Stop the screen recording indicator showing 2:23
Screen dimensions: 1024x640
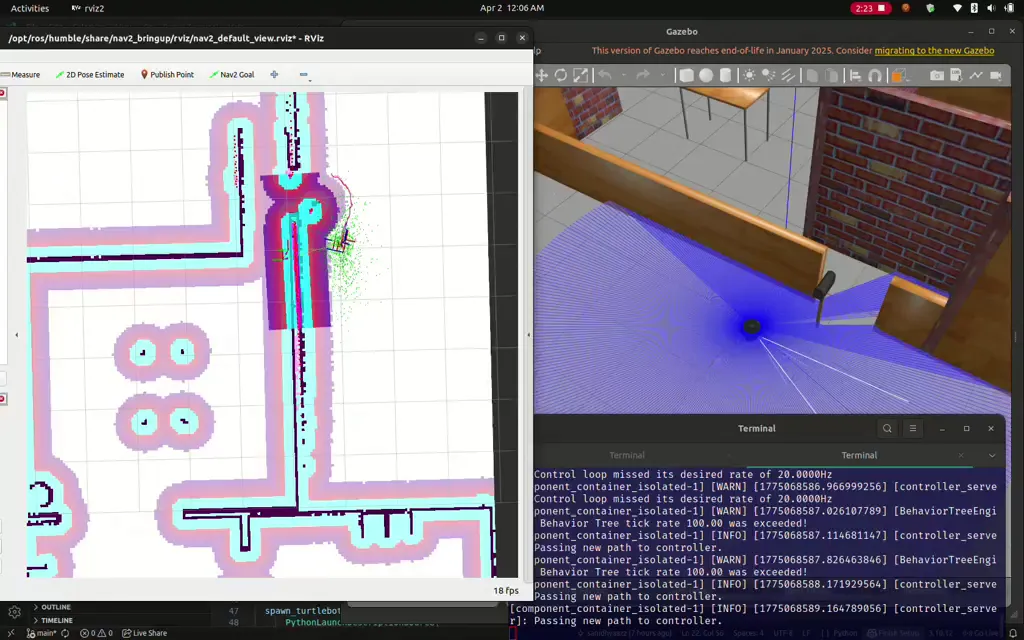(x=871, y=8)
